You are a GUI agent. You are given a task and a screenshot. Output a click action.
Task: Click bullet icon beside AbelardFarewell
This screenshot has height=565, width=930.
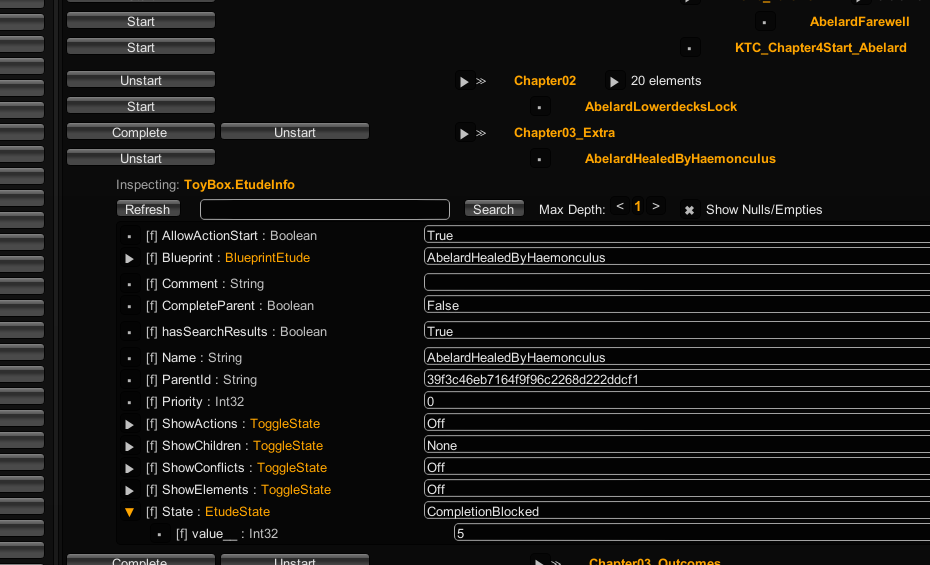click(765, 23)
